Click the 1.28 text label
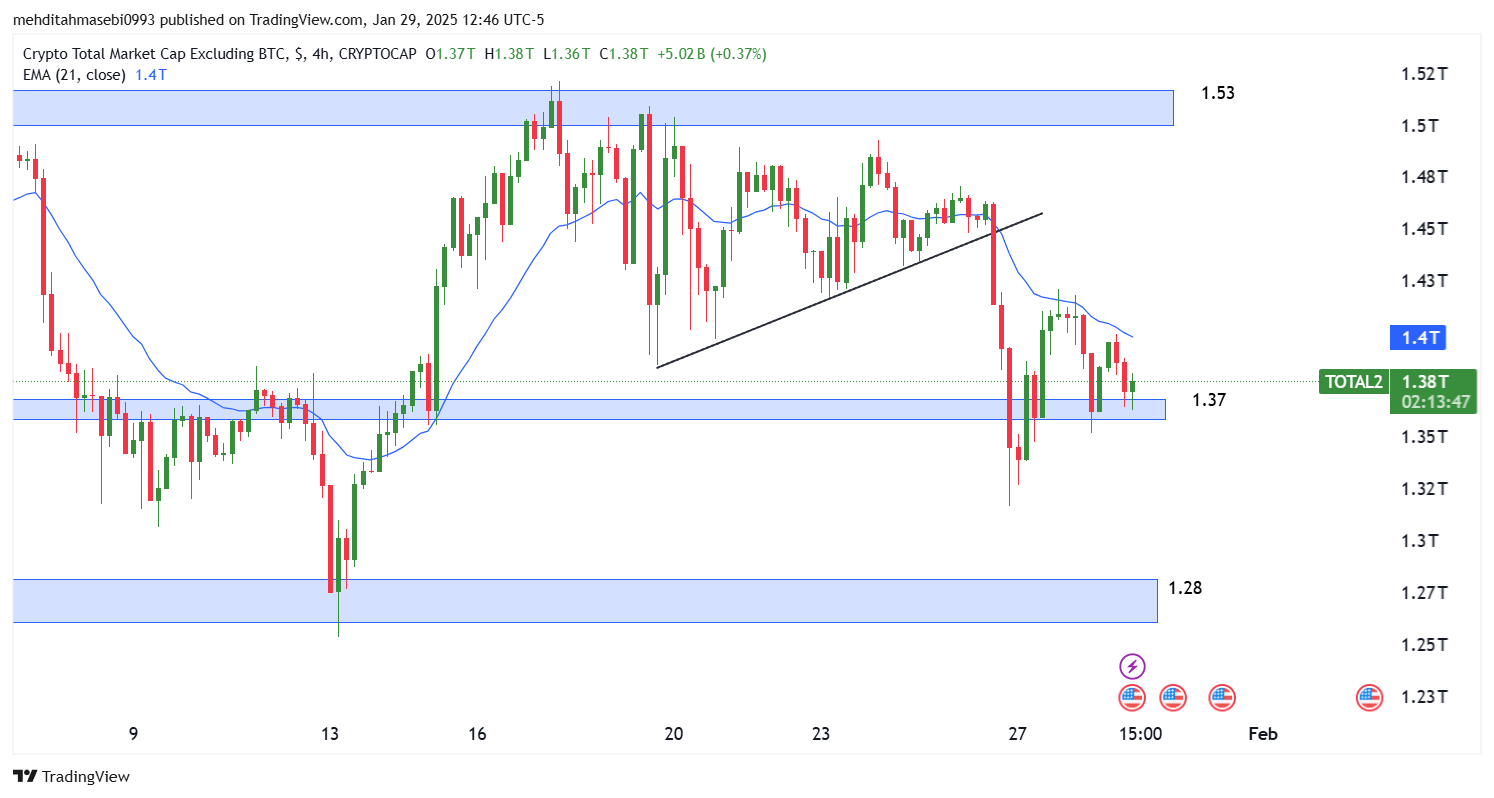 1185,587
